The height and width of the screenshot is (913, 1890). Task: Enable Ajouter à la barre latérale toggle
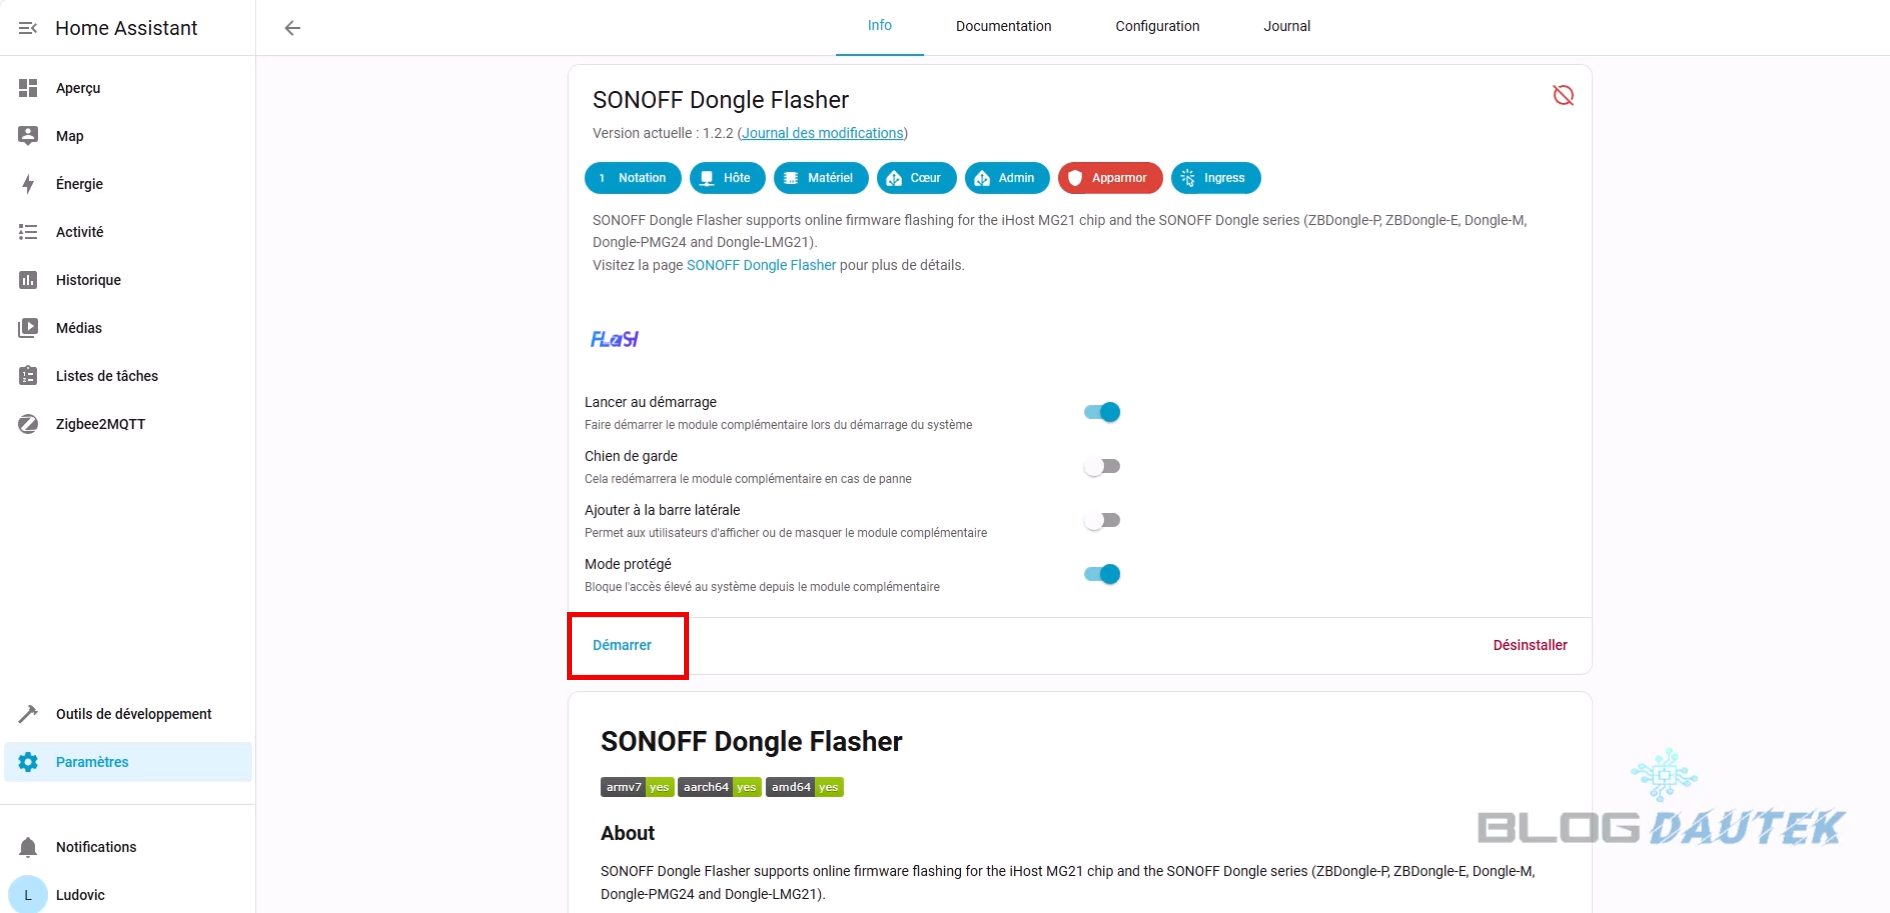coord(1102,520)
